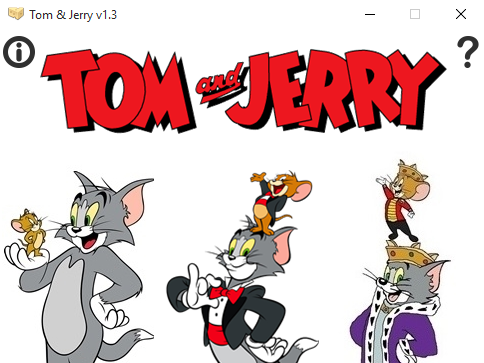Select the King Tom in purple robe picture

click(x=400, y=262)
